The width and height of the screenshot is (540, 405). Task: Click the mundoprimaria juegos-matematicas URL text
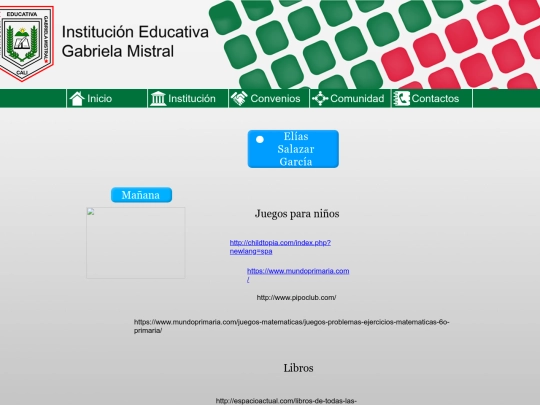coord(292,326)
